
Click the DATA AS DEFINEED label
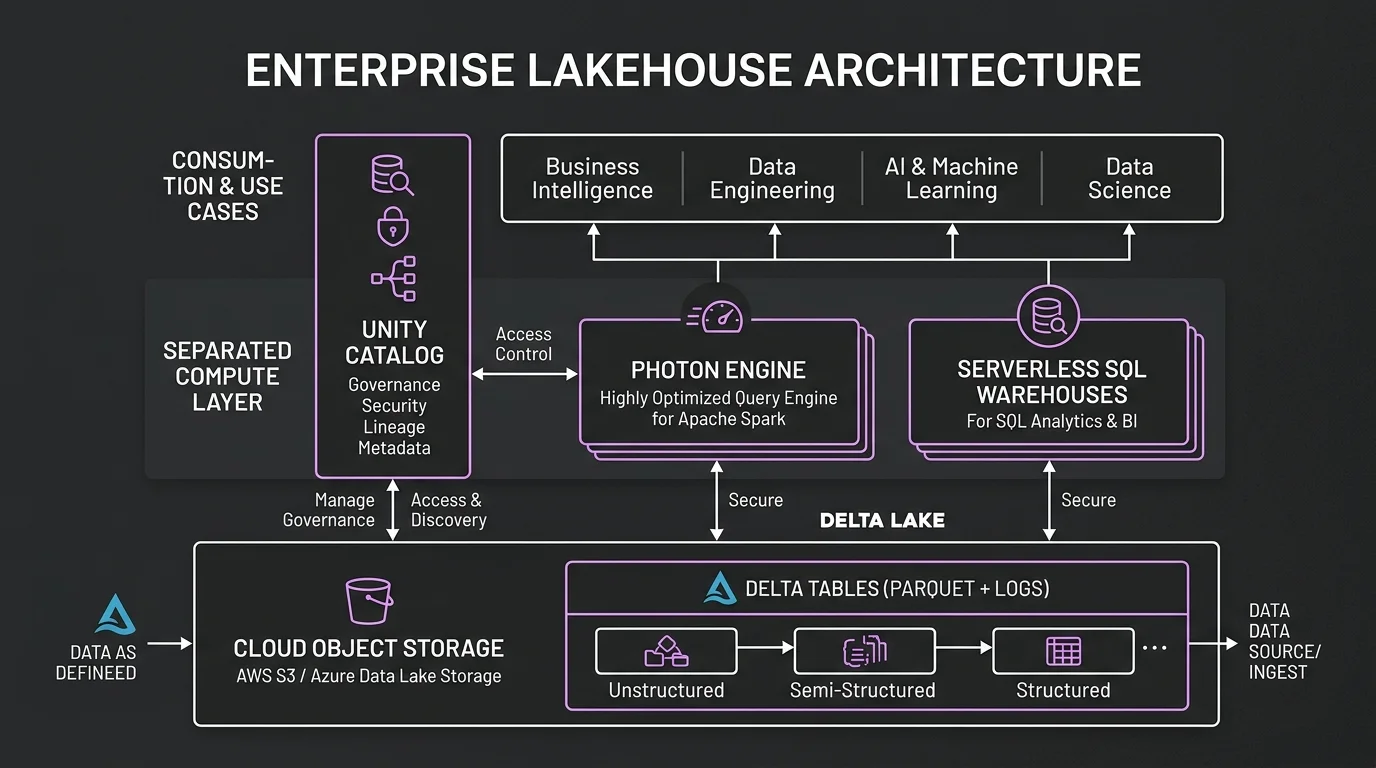point(96,662)
